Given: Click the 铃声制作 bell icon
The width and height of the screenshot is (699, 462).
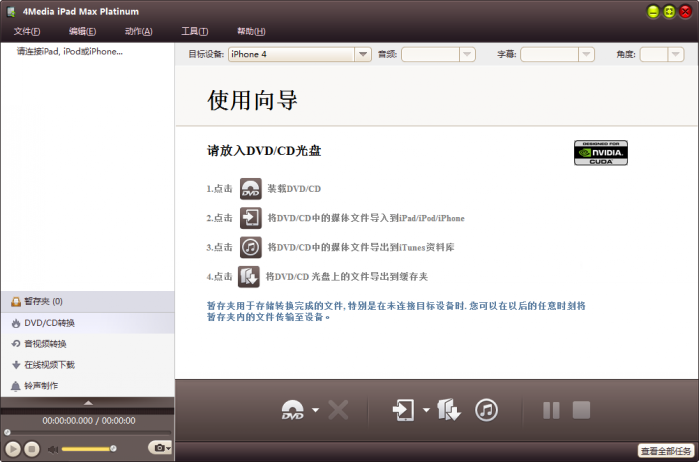Looking at the screenshot, I should (16, 386).
